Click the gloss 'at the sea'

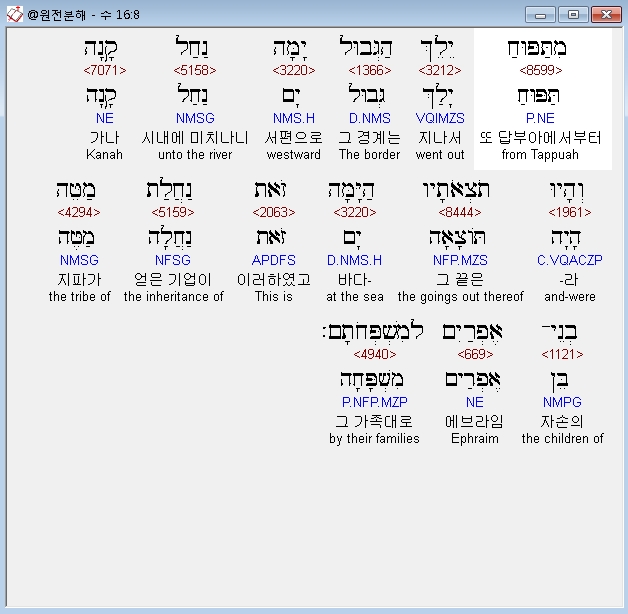click(354, 297)
